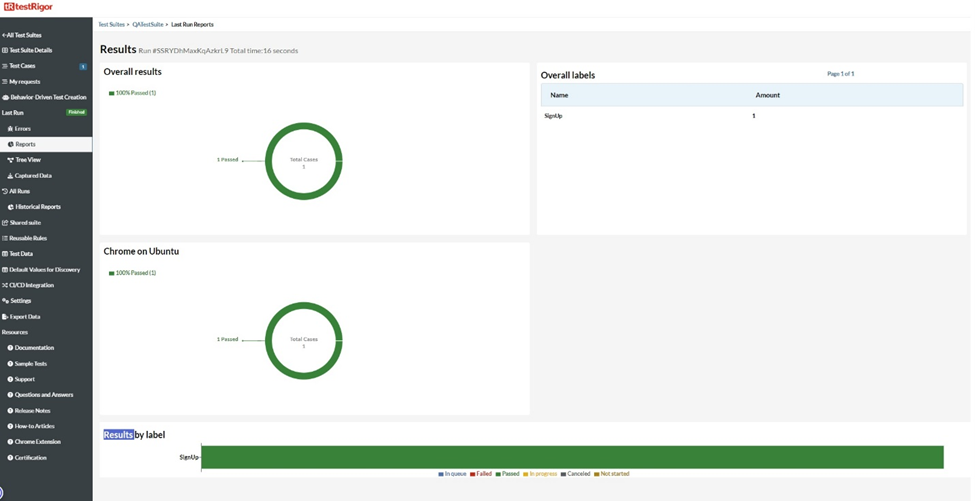Open Errors via its bug icon
975x501 pixels.
pos(11,129)
